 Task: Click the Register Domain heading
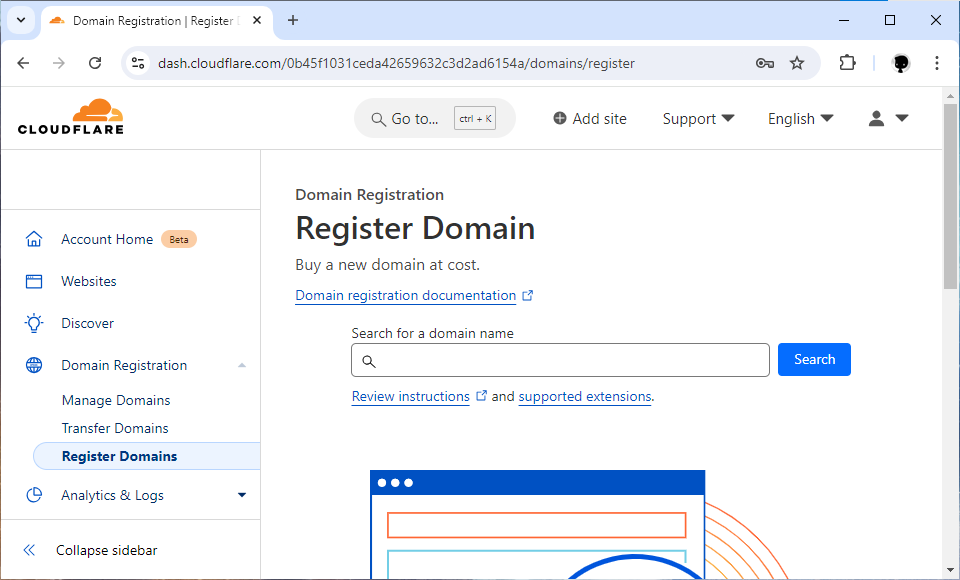point(415,228)
